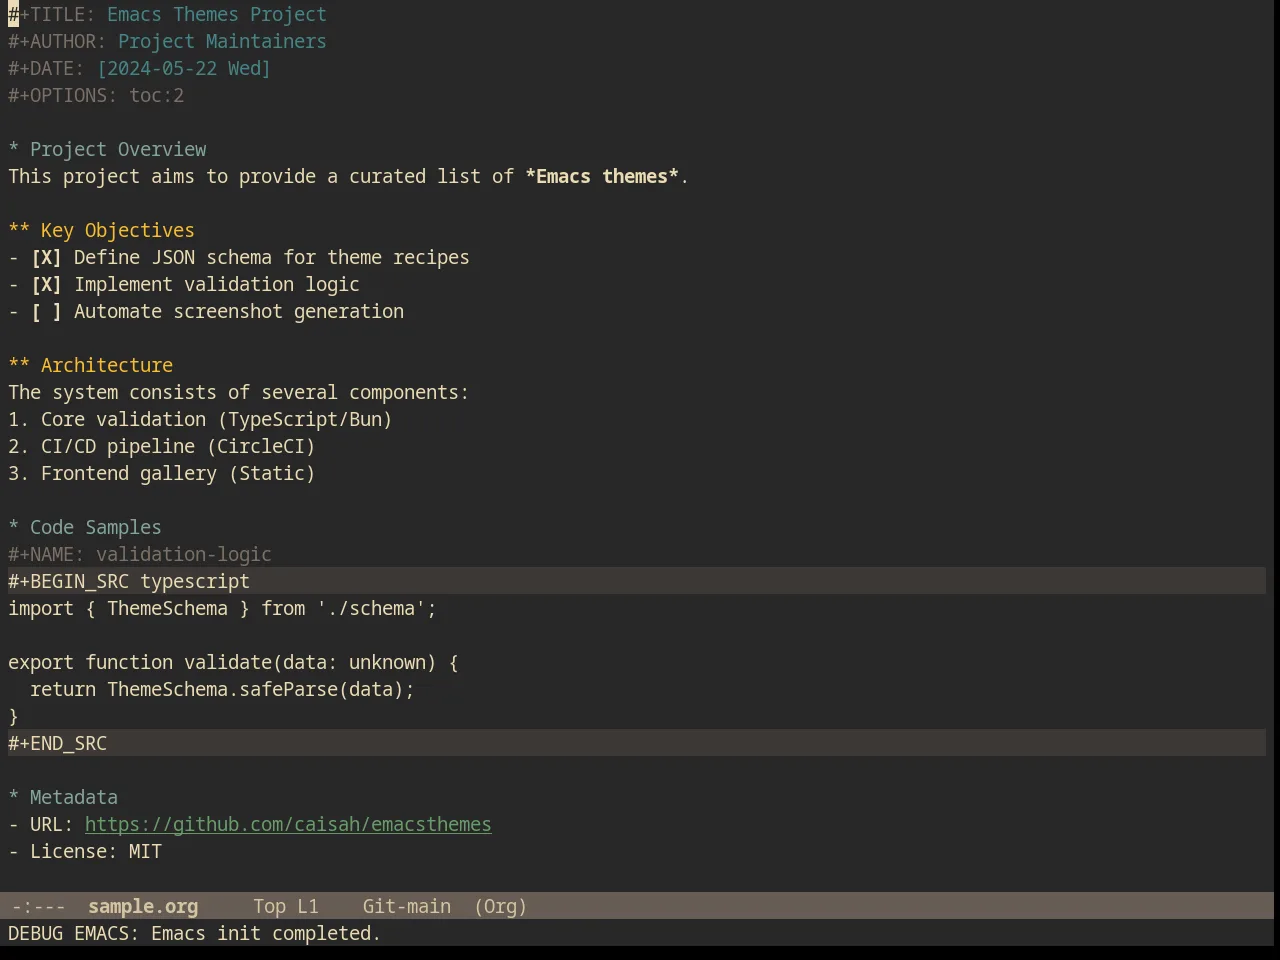1280x960 pixels.
Task: Fold the 'Key Objectives' heading stars
Action: point(19,230)
